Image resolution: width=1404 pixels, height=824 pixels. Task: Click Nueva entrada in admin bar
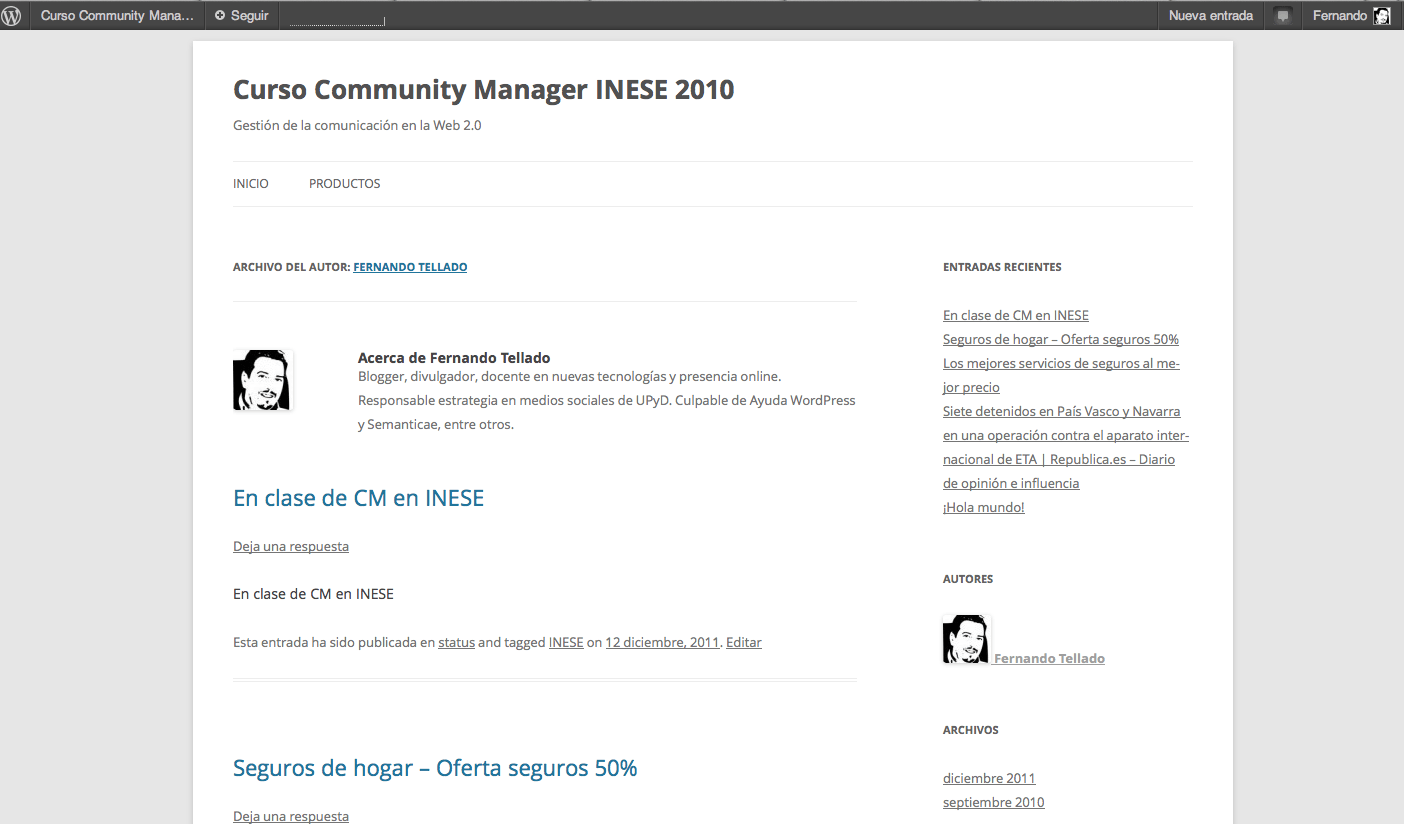[1210, 16]
